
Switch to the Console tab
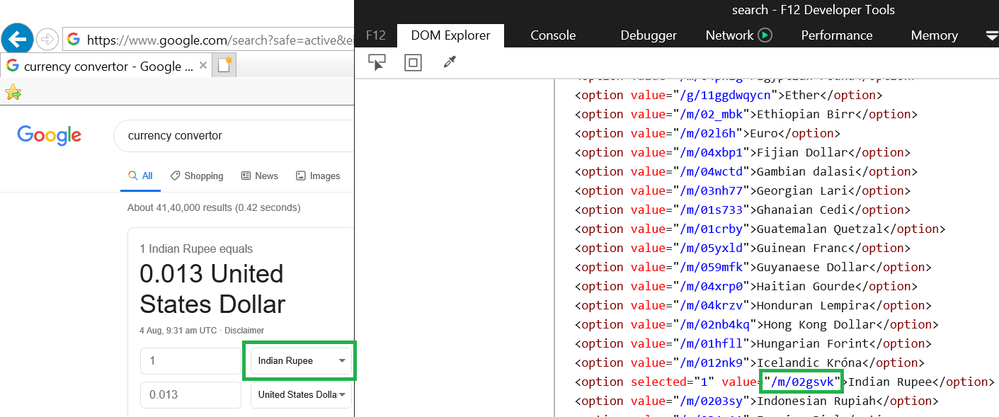click(x=553, y=36)
